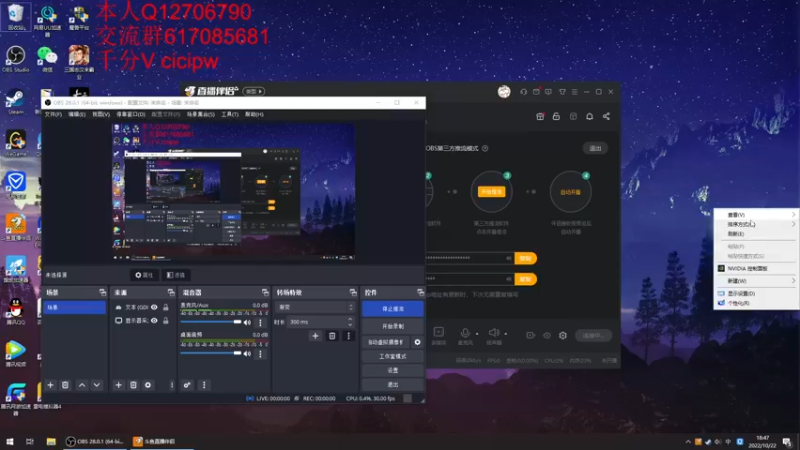This screenshot has width=800, height=450.
Task: Toggle the lock on the Text (GDI) source
Action: (x=166, y=307)
